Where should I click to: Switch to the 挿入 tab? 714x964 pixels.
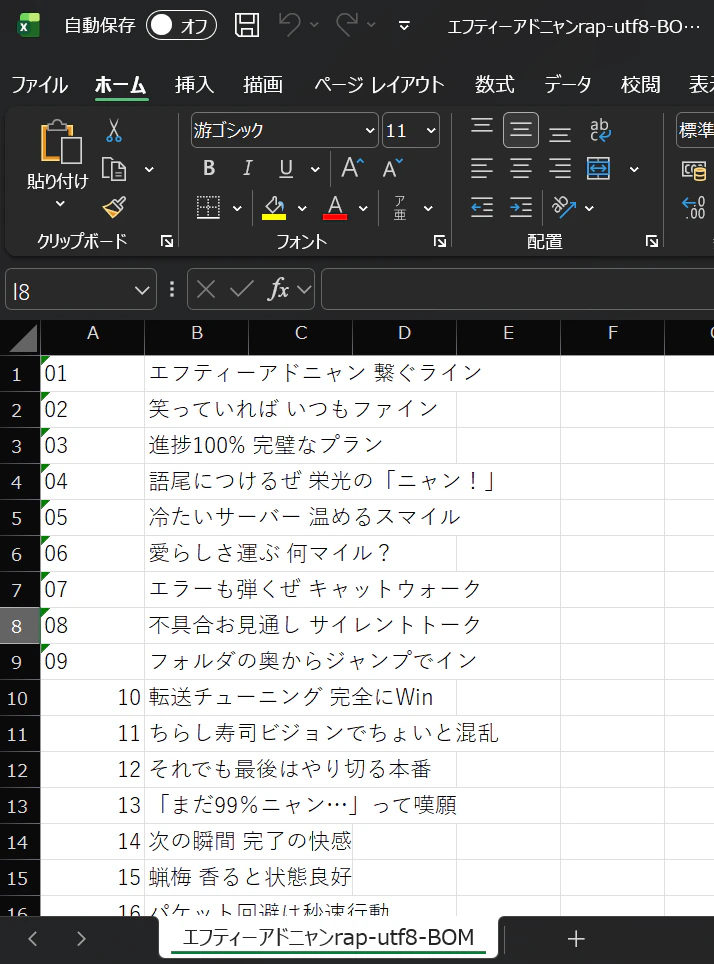coord(194,84)
